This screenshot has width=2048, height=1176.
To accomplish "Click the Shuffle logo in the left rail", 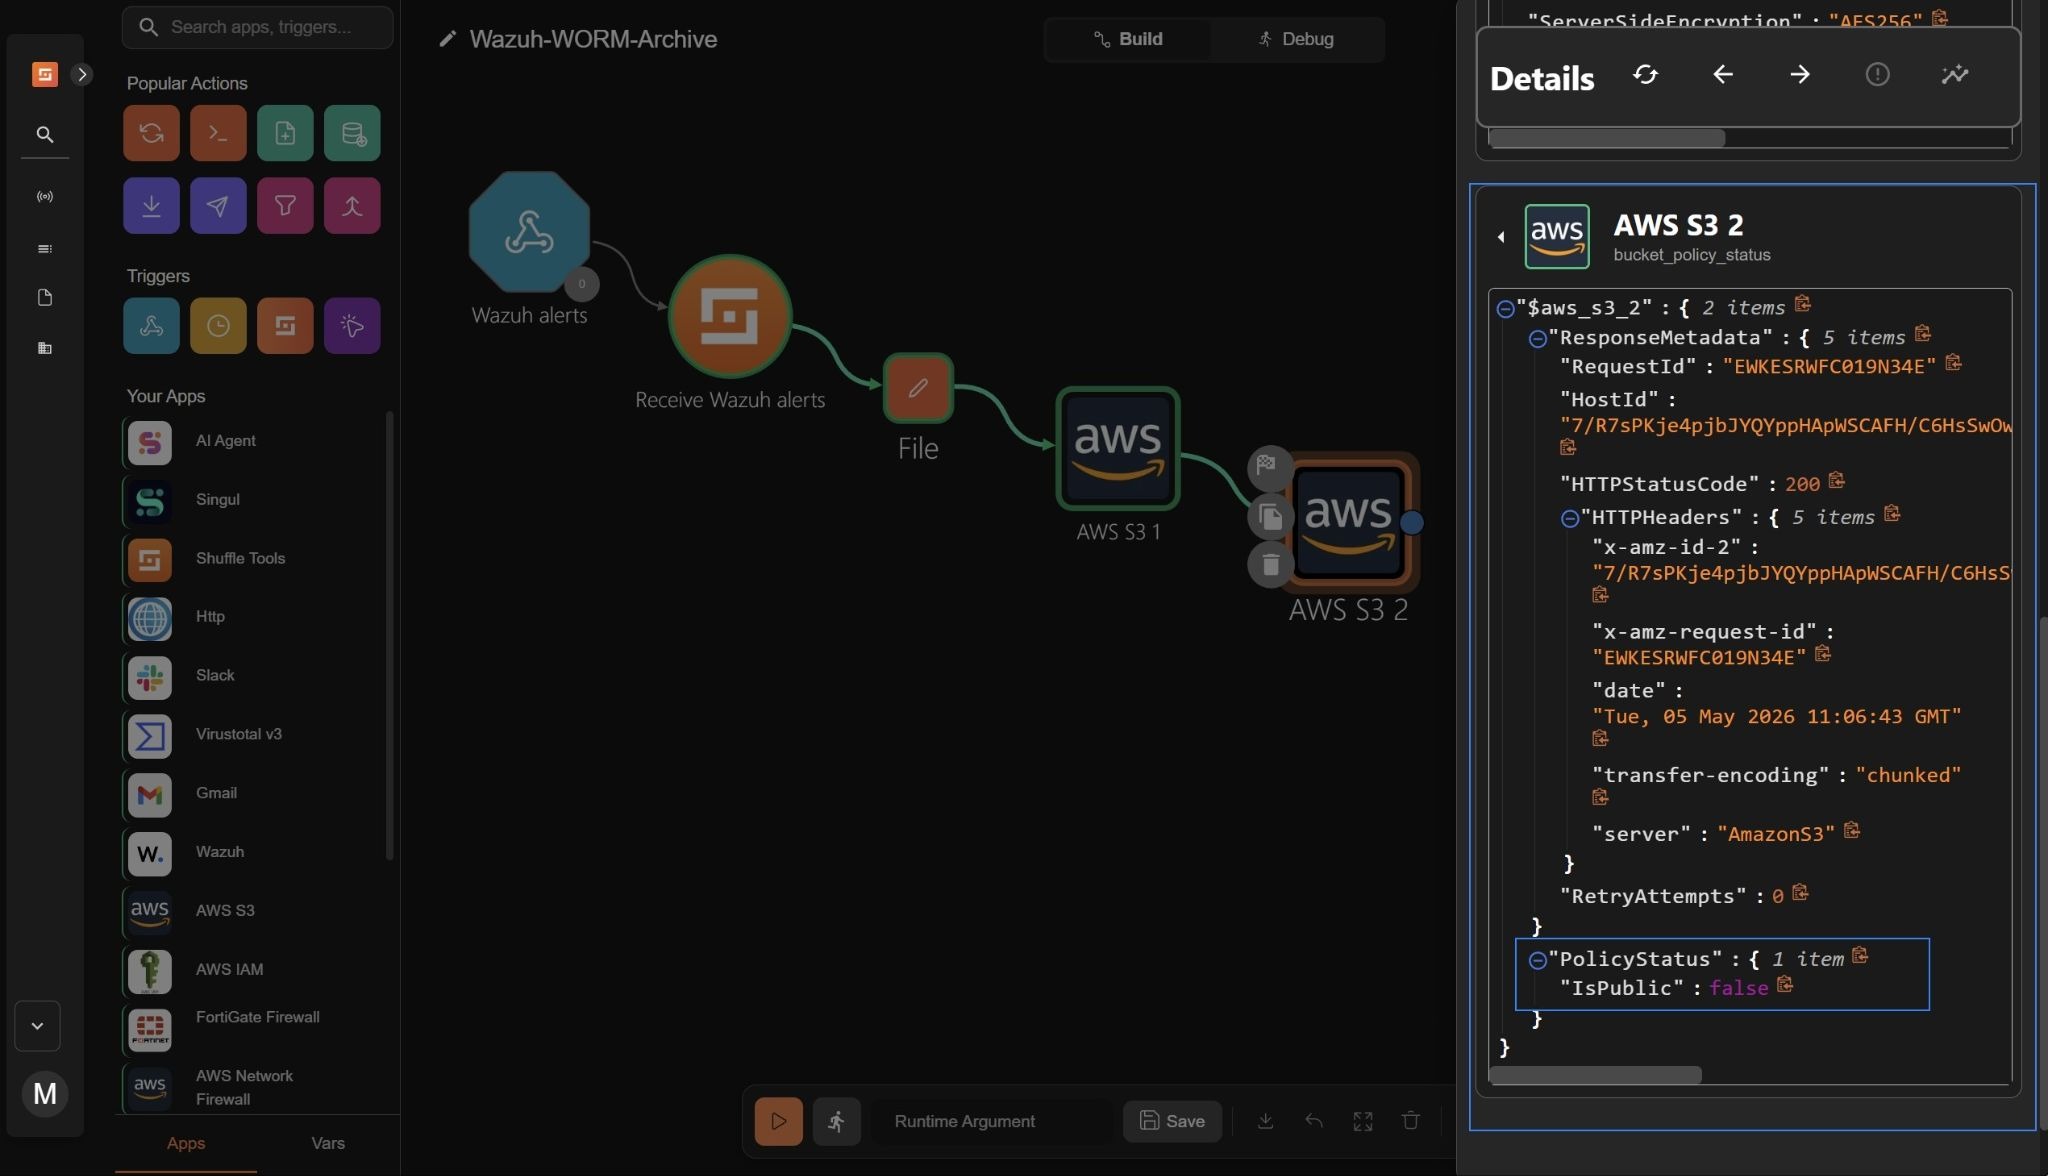I will 45,74.
